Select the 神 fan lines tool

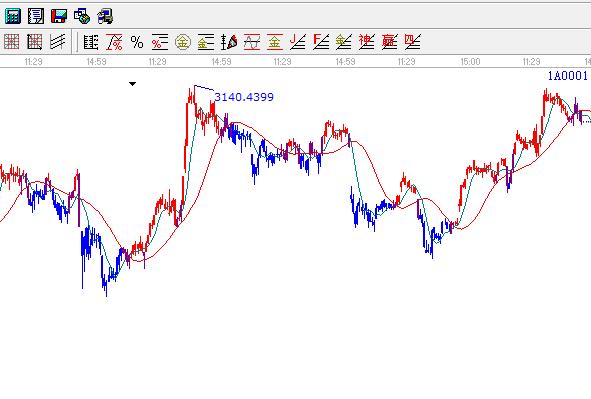click(367, 42)
